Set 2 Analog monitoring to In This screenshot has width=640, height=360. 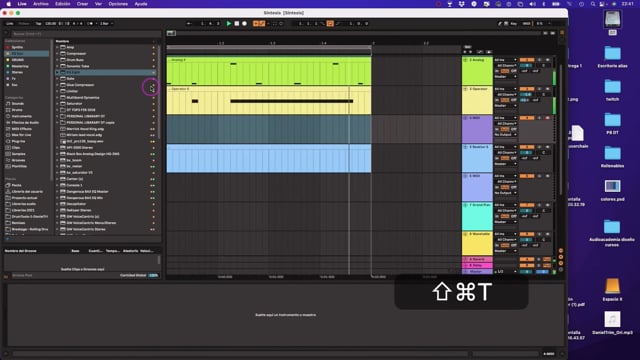click(x=497, y=71)
